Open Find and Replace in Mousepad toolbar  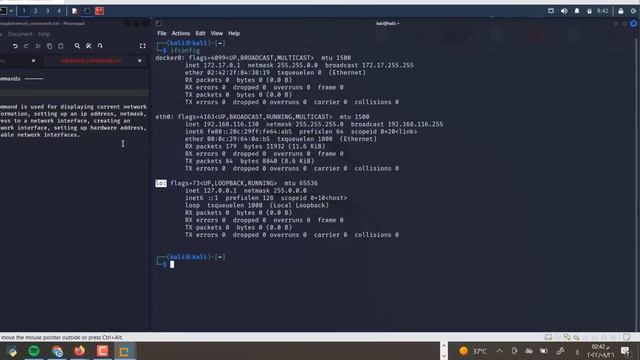[x=89, y=46]
